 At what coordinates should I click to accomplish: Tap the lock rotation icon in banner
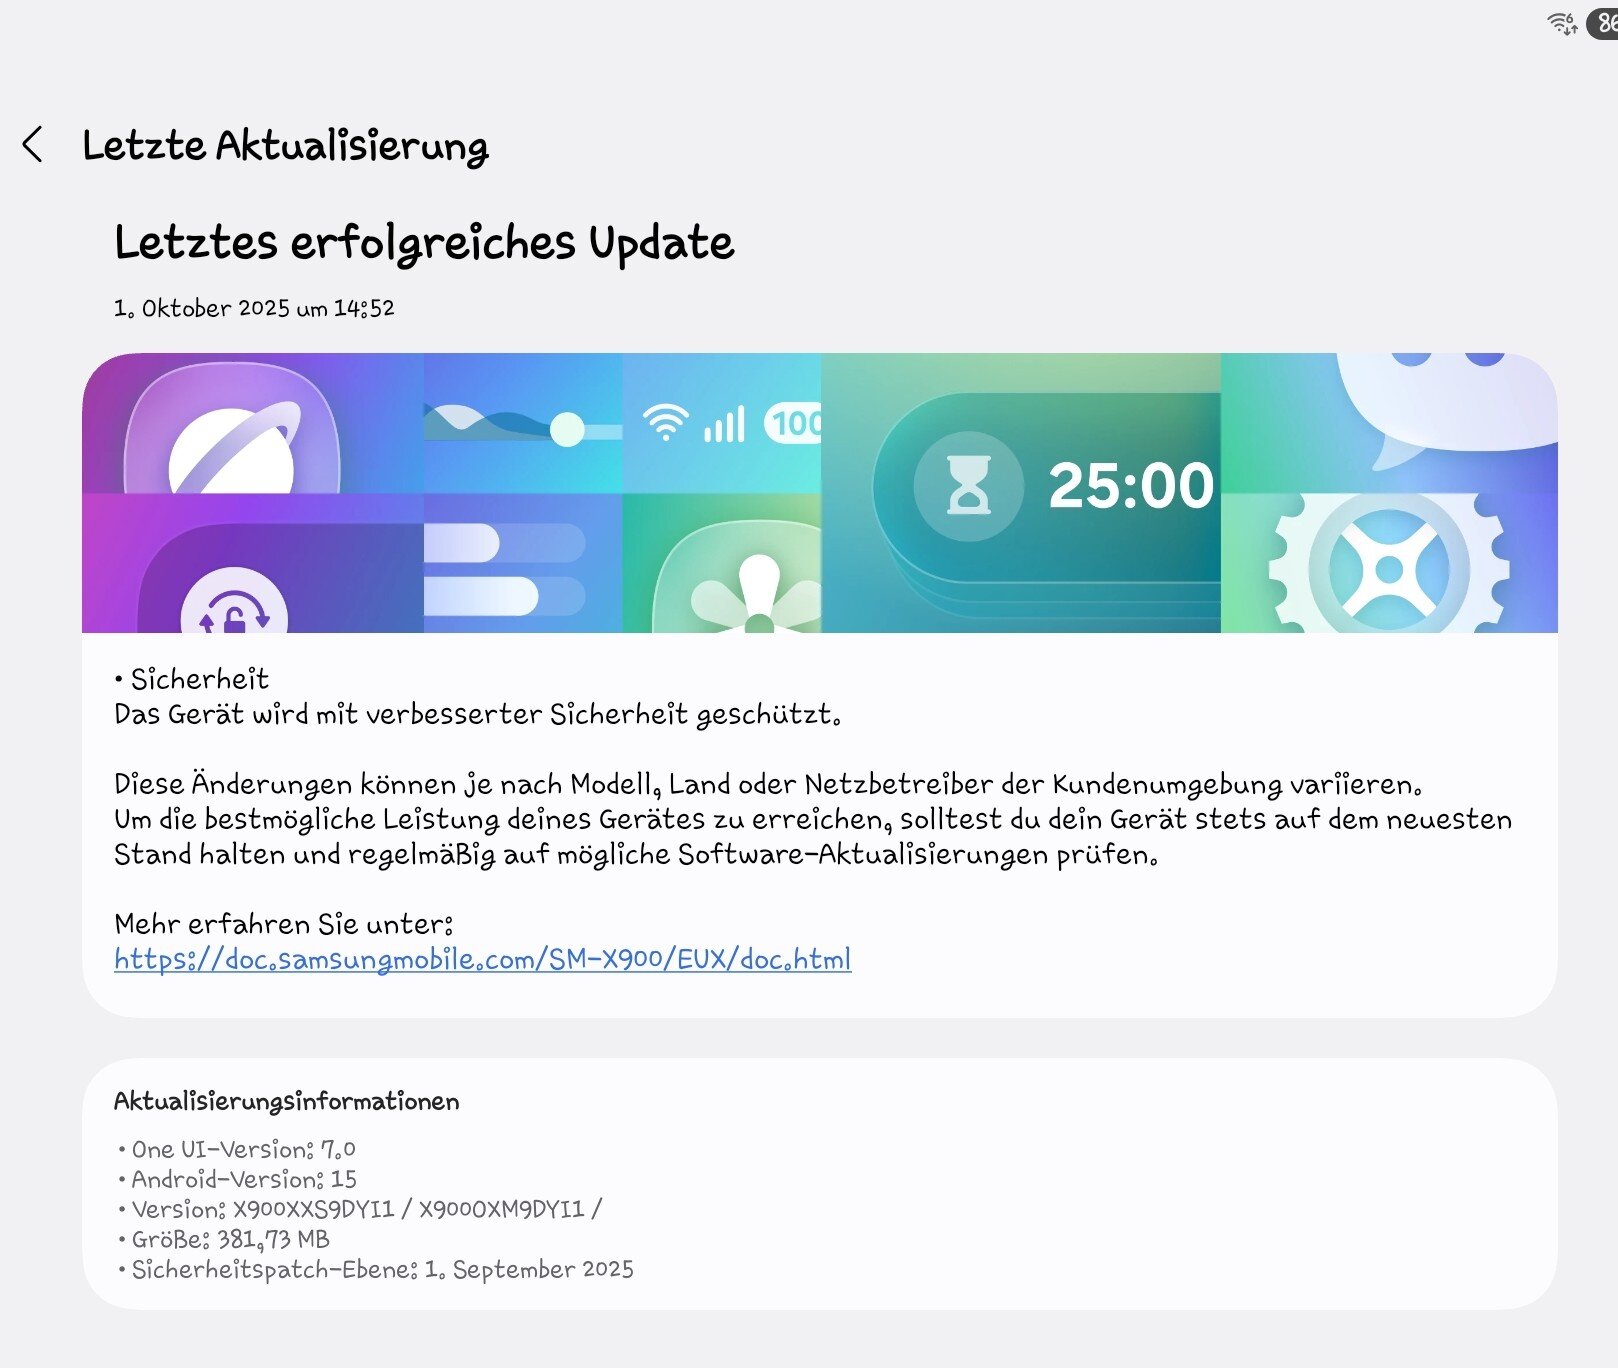pos(234,607)
